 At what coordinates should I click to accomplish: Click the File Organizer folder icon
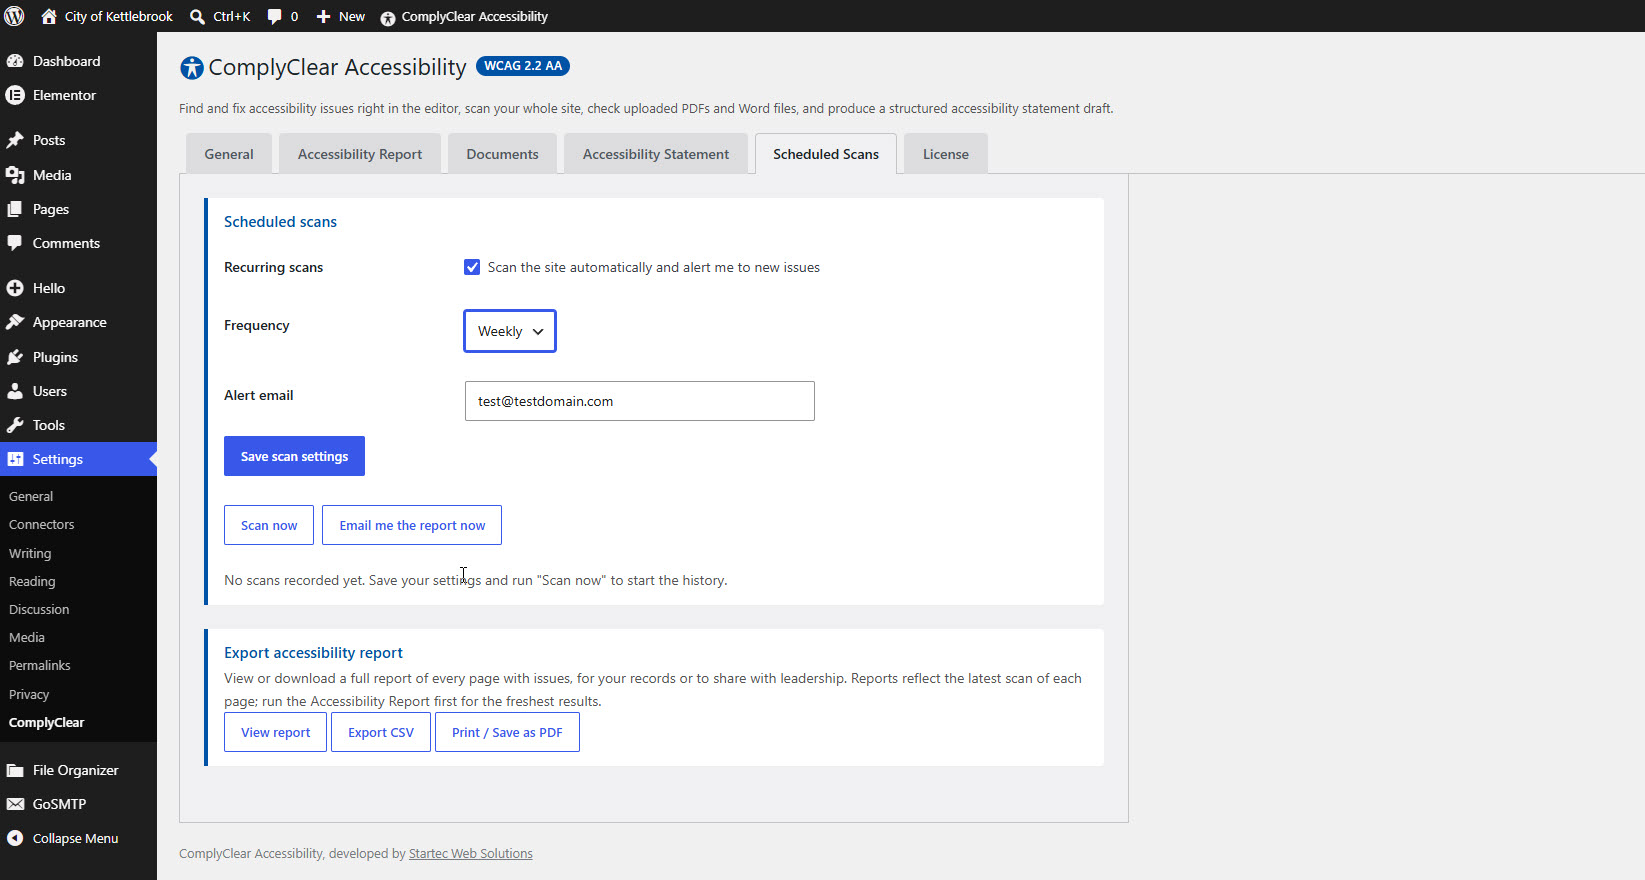coord(15,770)
